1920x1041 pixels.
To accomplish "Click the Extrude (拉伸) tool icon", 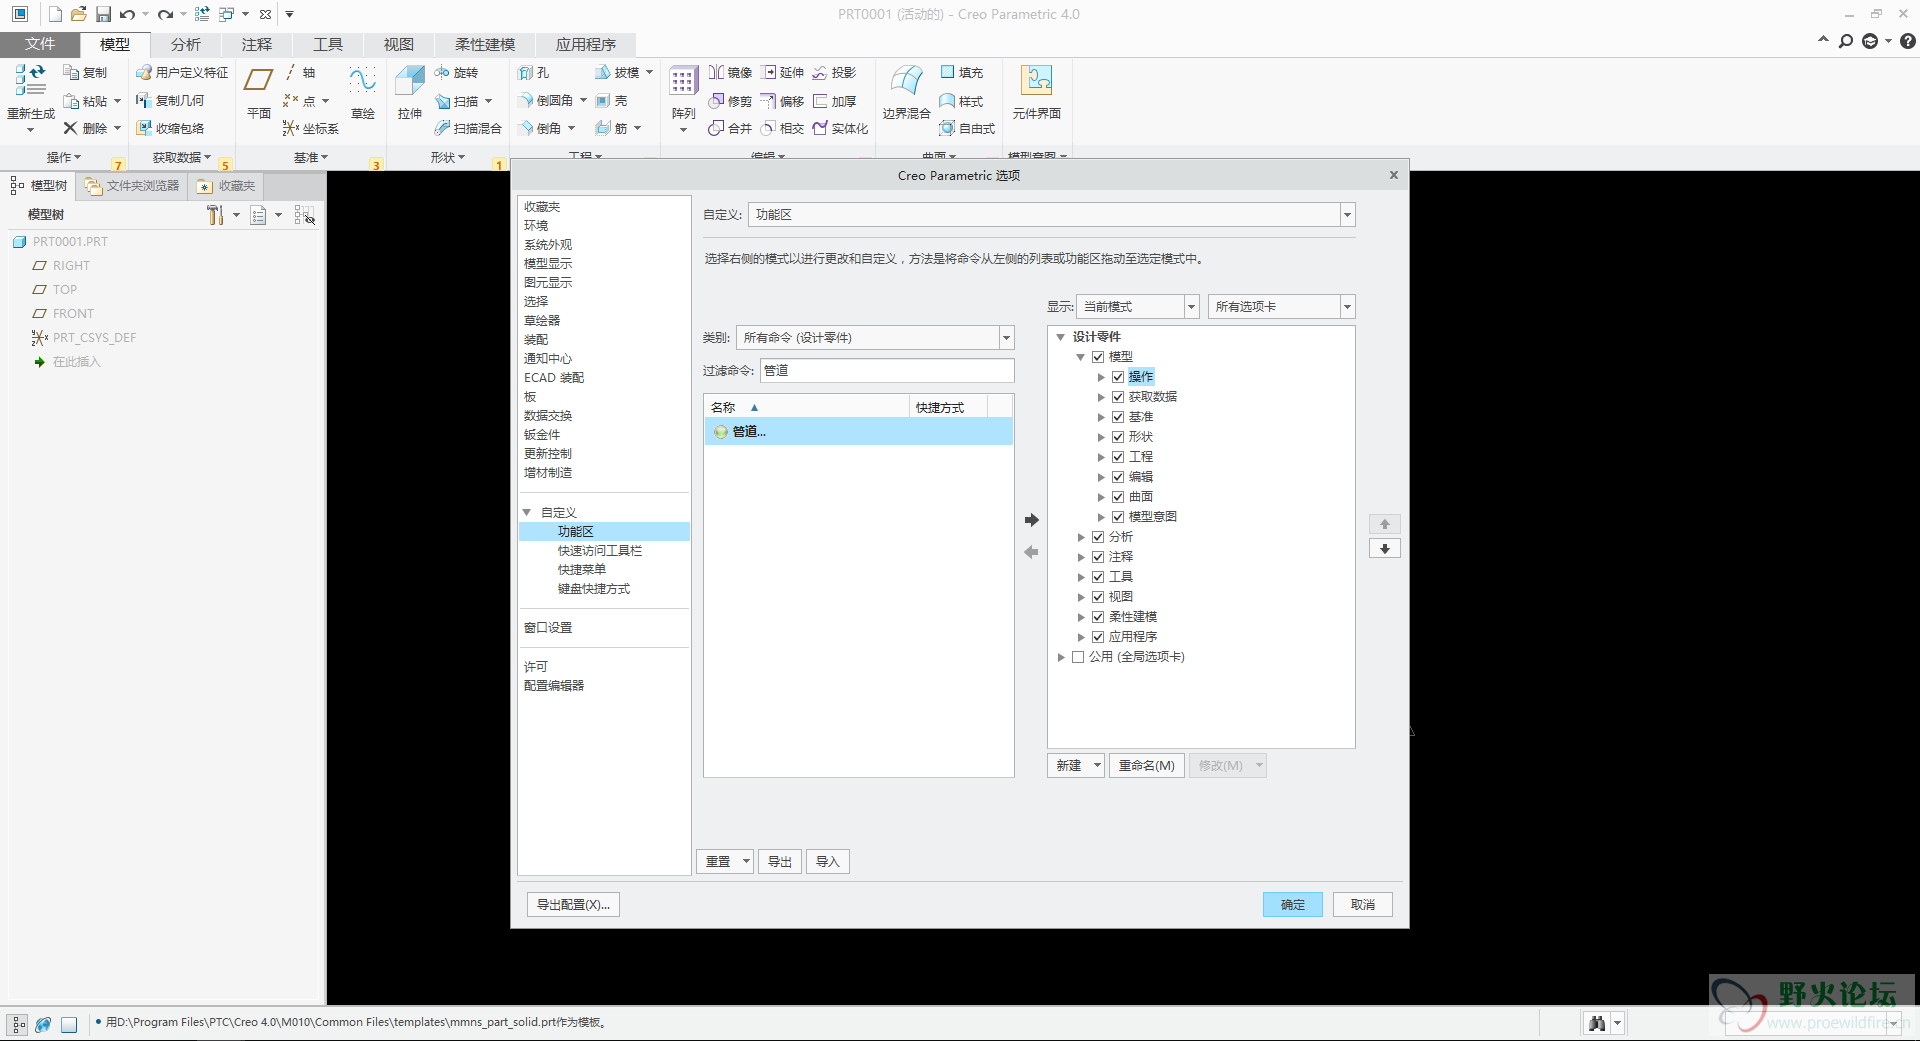I will pos(409,82).
